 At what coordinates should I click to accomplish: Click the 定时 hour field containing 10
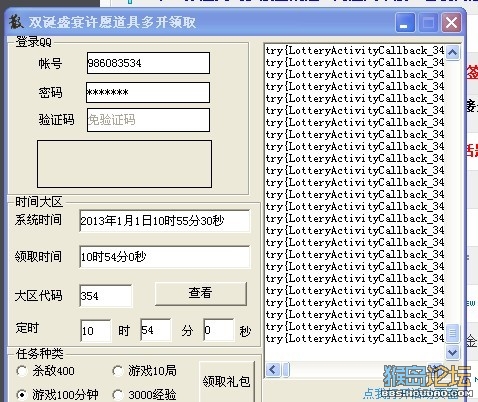(x=96, y=330)
